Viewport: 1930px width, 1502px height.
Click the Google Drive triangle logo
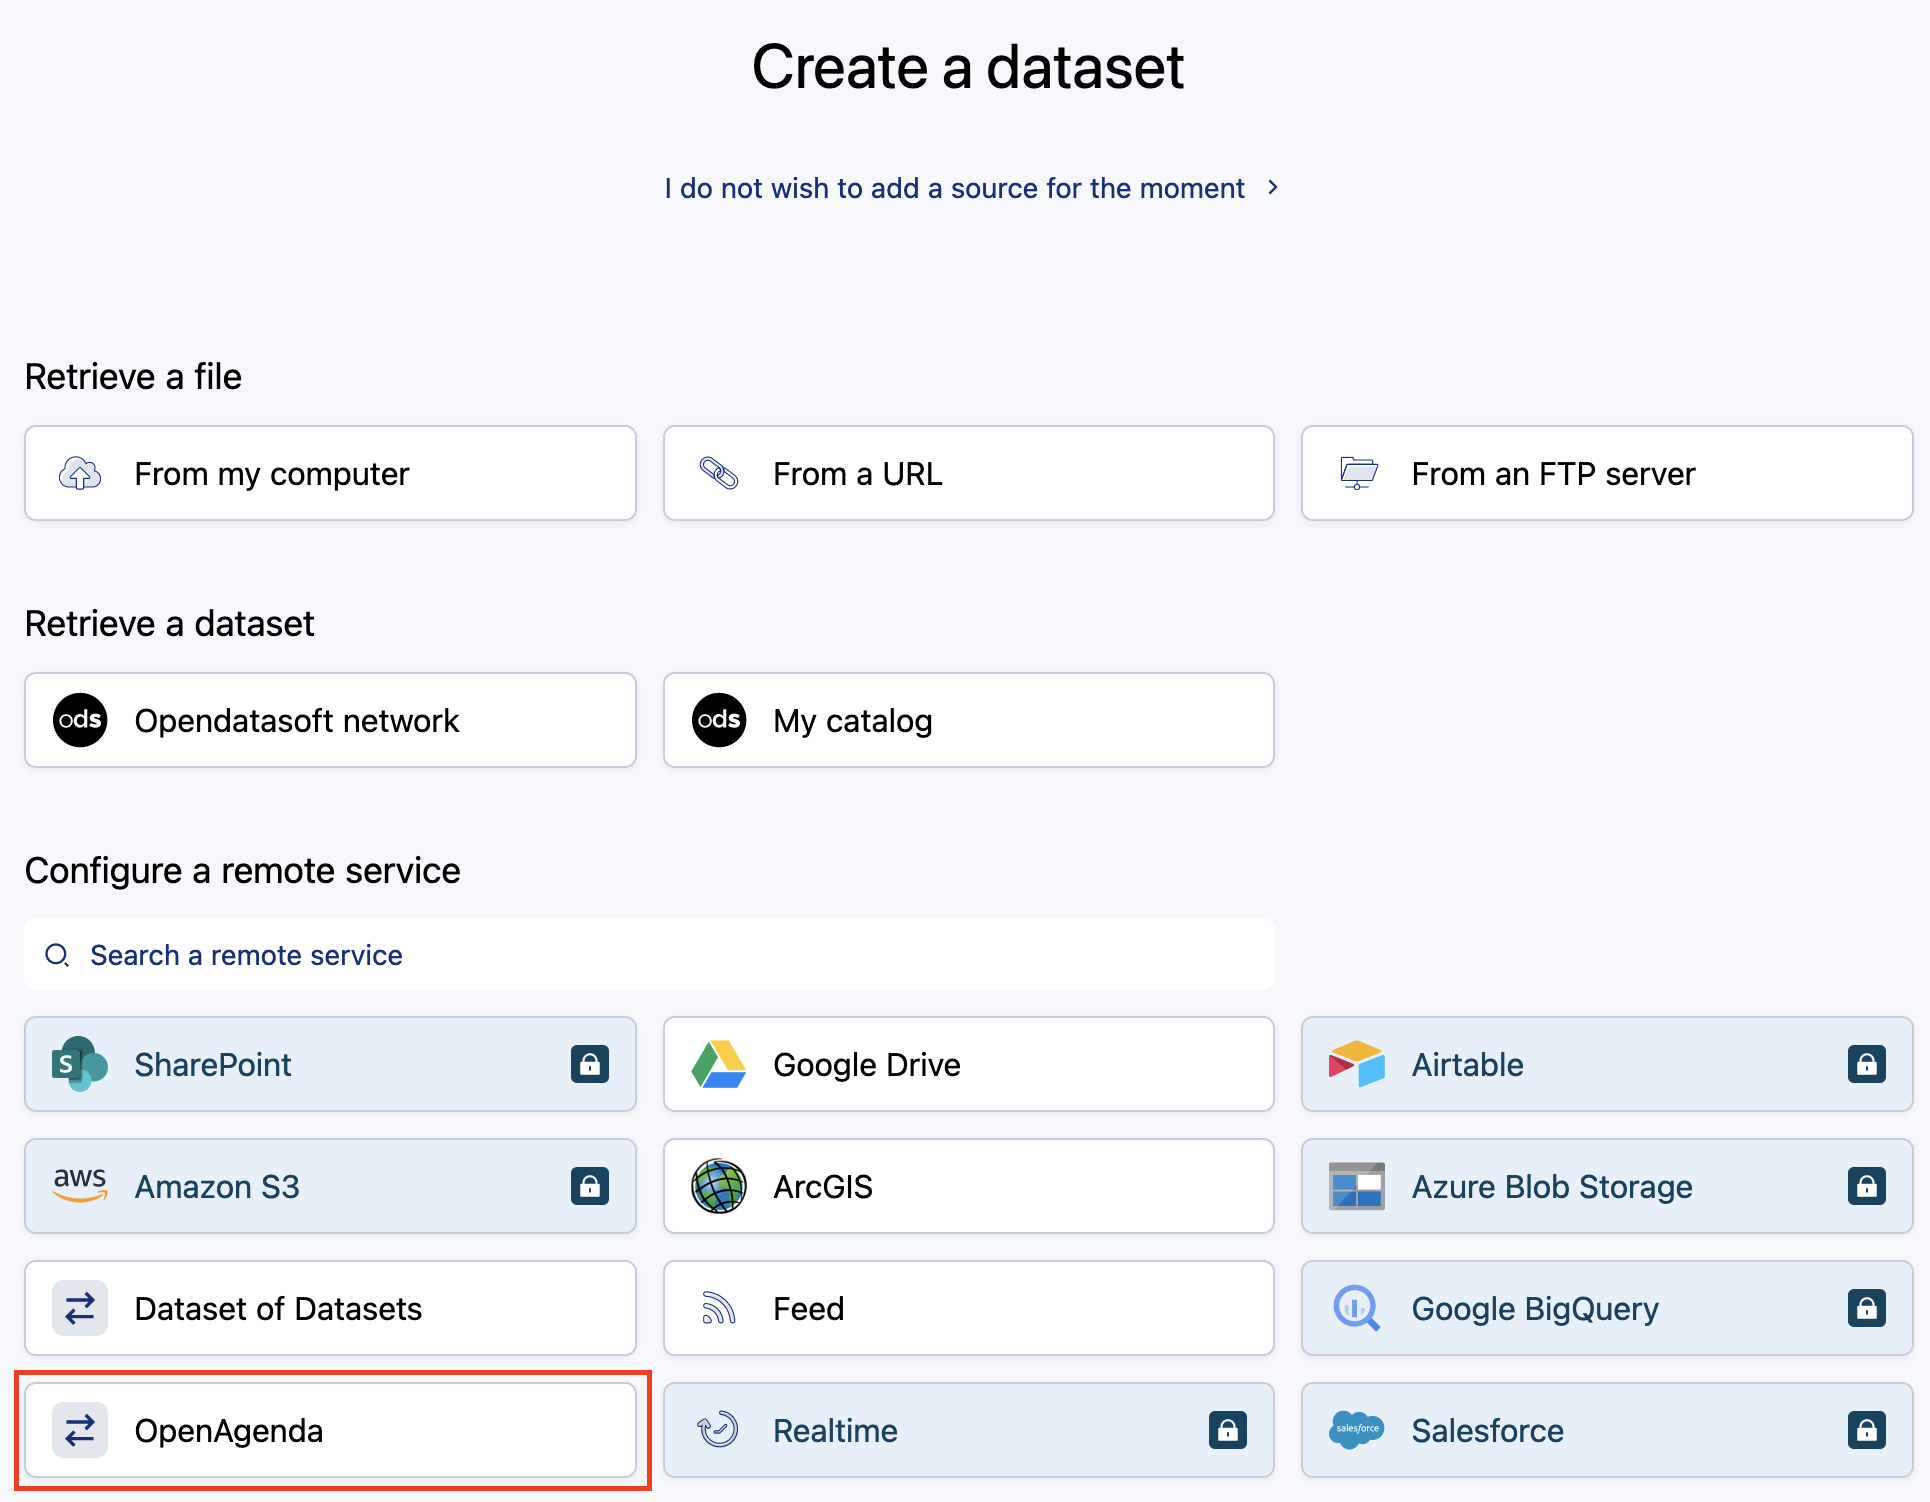click(x=718, y=1064)
